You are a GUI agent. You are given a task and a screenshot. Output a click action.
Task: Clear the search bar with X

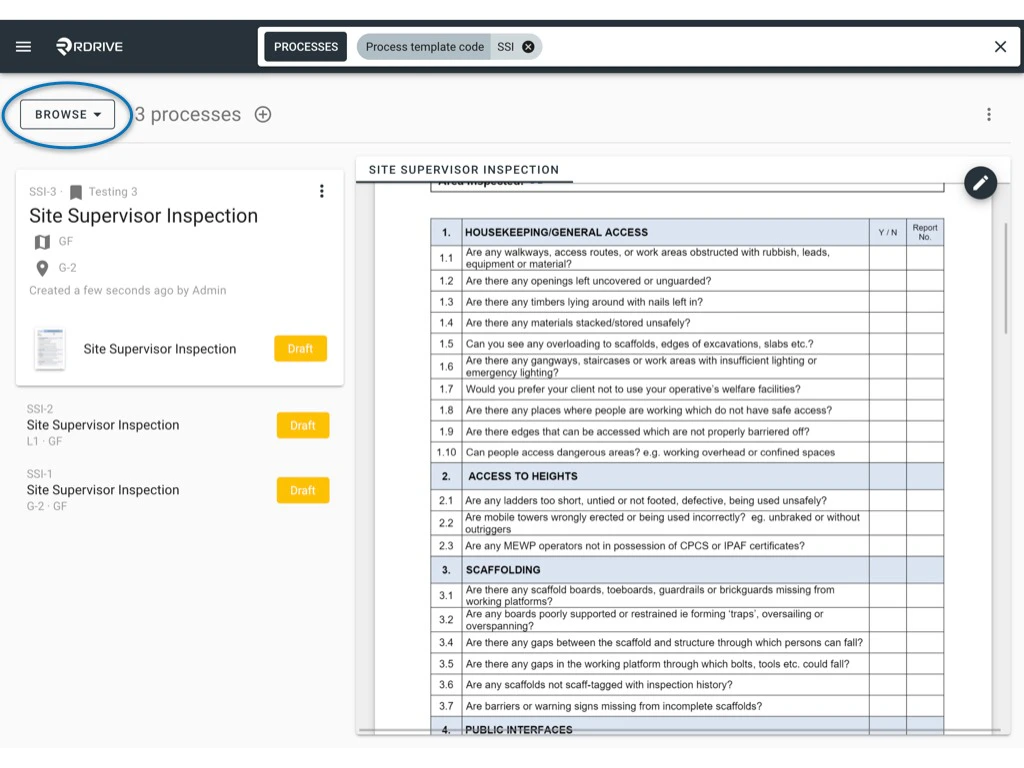[x=1000, y=46]
